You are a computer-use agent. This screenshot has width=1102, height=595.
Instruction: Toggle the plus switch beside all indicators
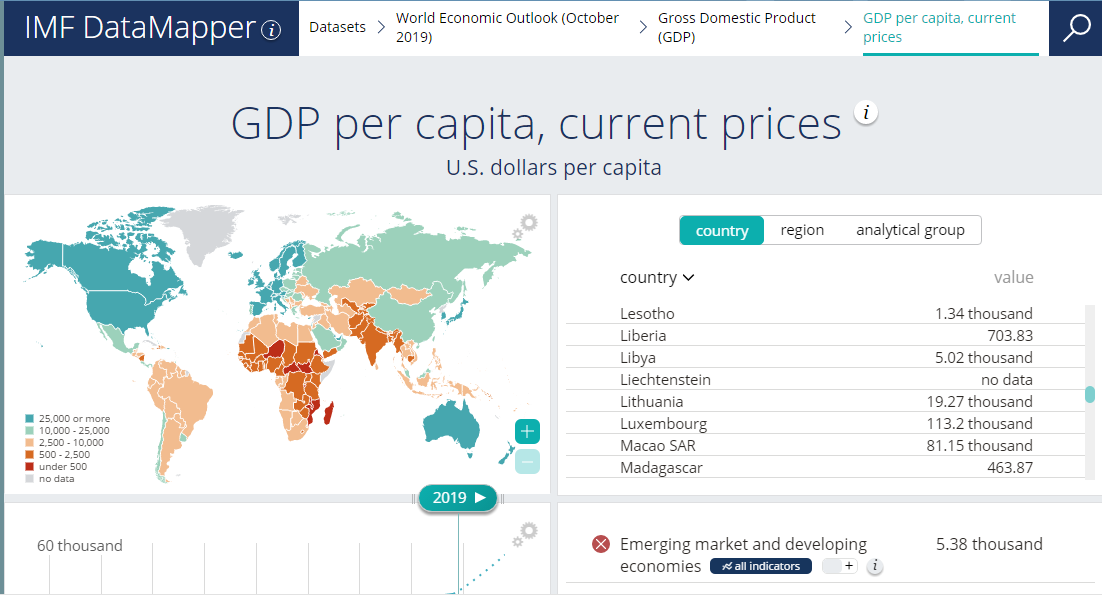tap(840, 567)
